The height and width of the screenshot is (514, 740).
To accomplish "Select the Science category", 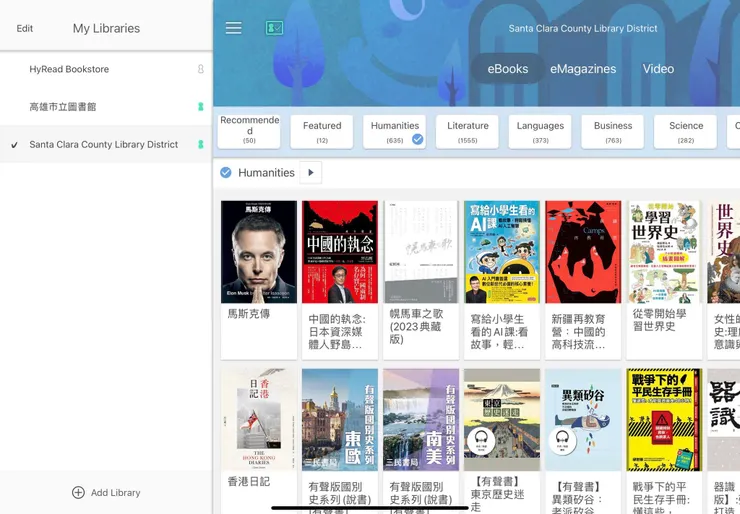I will [x=685, y=132].
